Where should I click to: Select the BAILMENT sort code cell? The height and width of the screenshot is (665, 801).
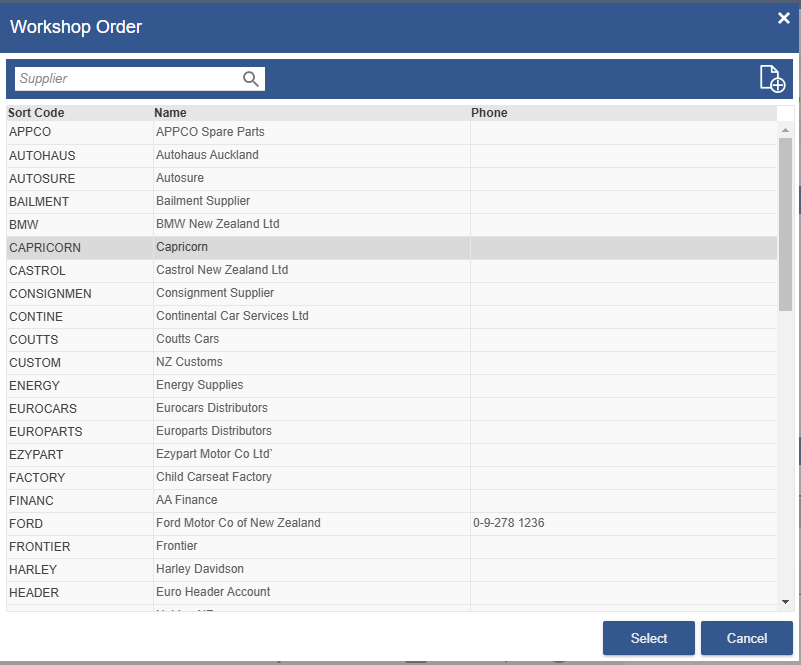coord(80,201)
